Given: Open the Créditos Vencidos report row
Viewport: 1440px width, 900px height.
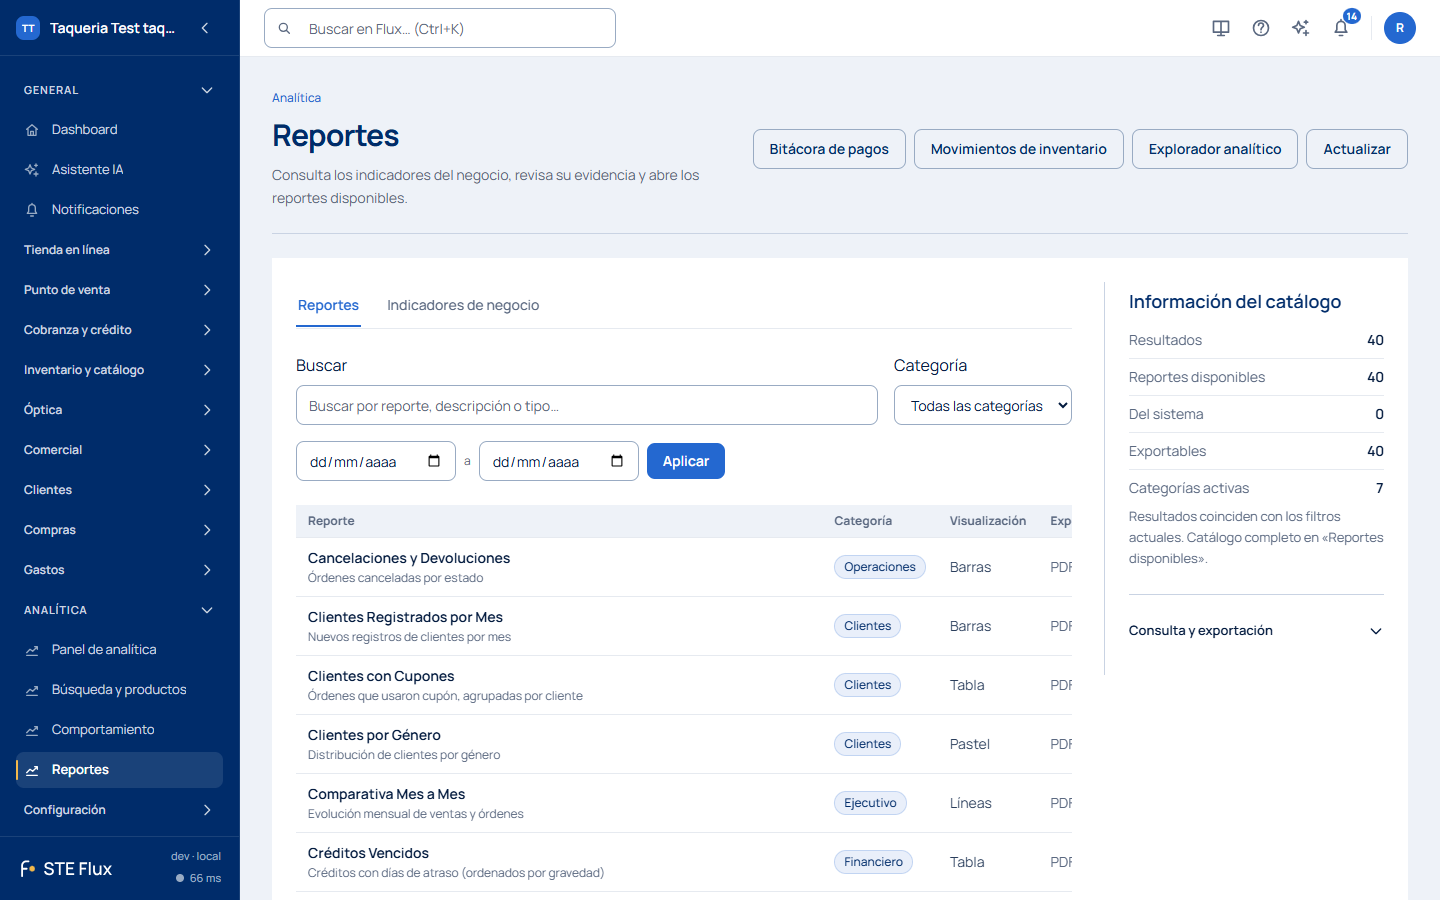Looking at the screenshot, I should tap(684, 862).
